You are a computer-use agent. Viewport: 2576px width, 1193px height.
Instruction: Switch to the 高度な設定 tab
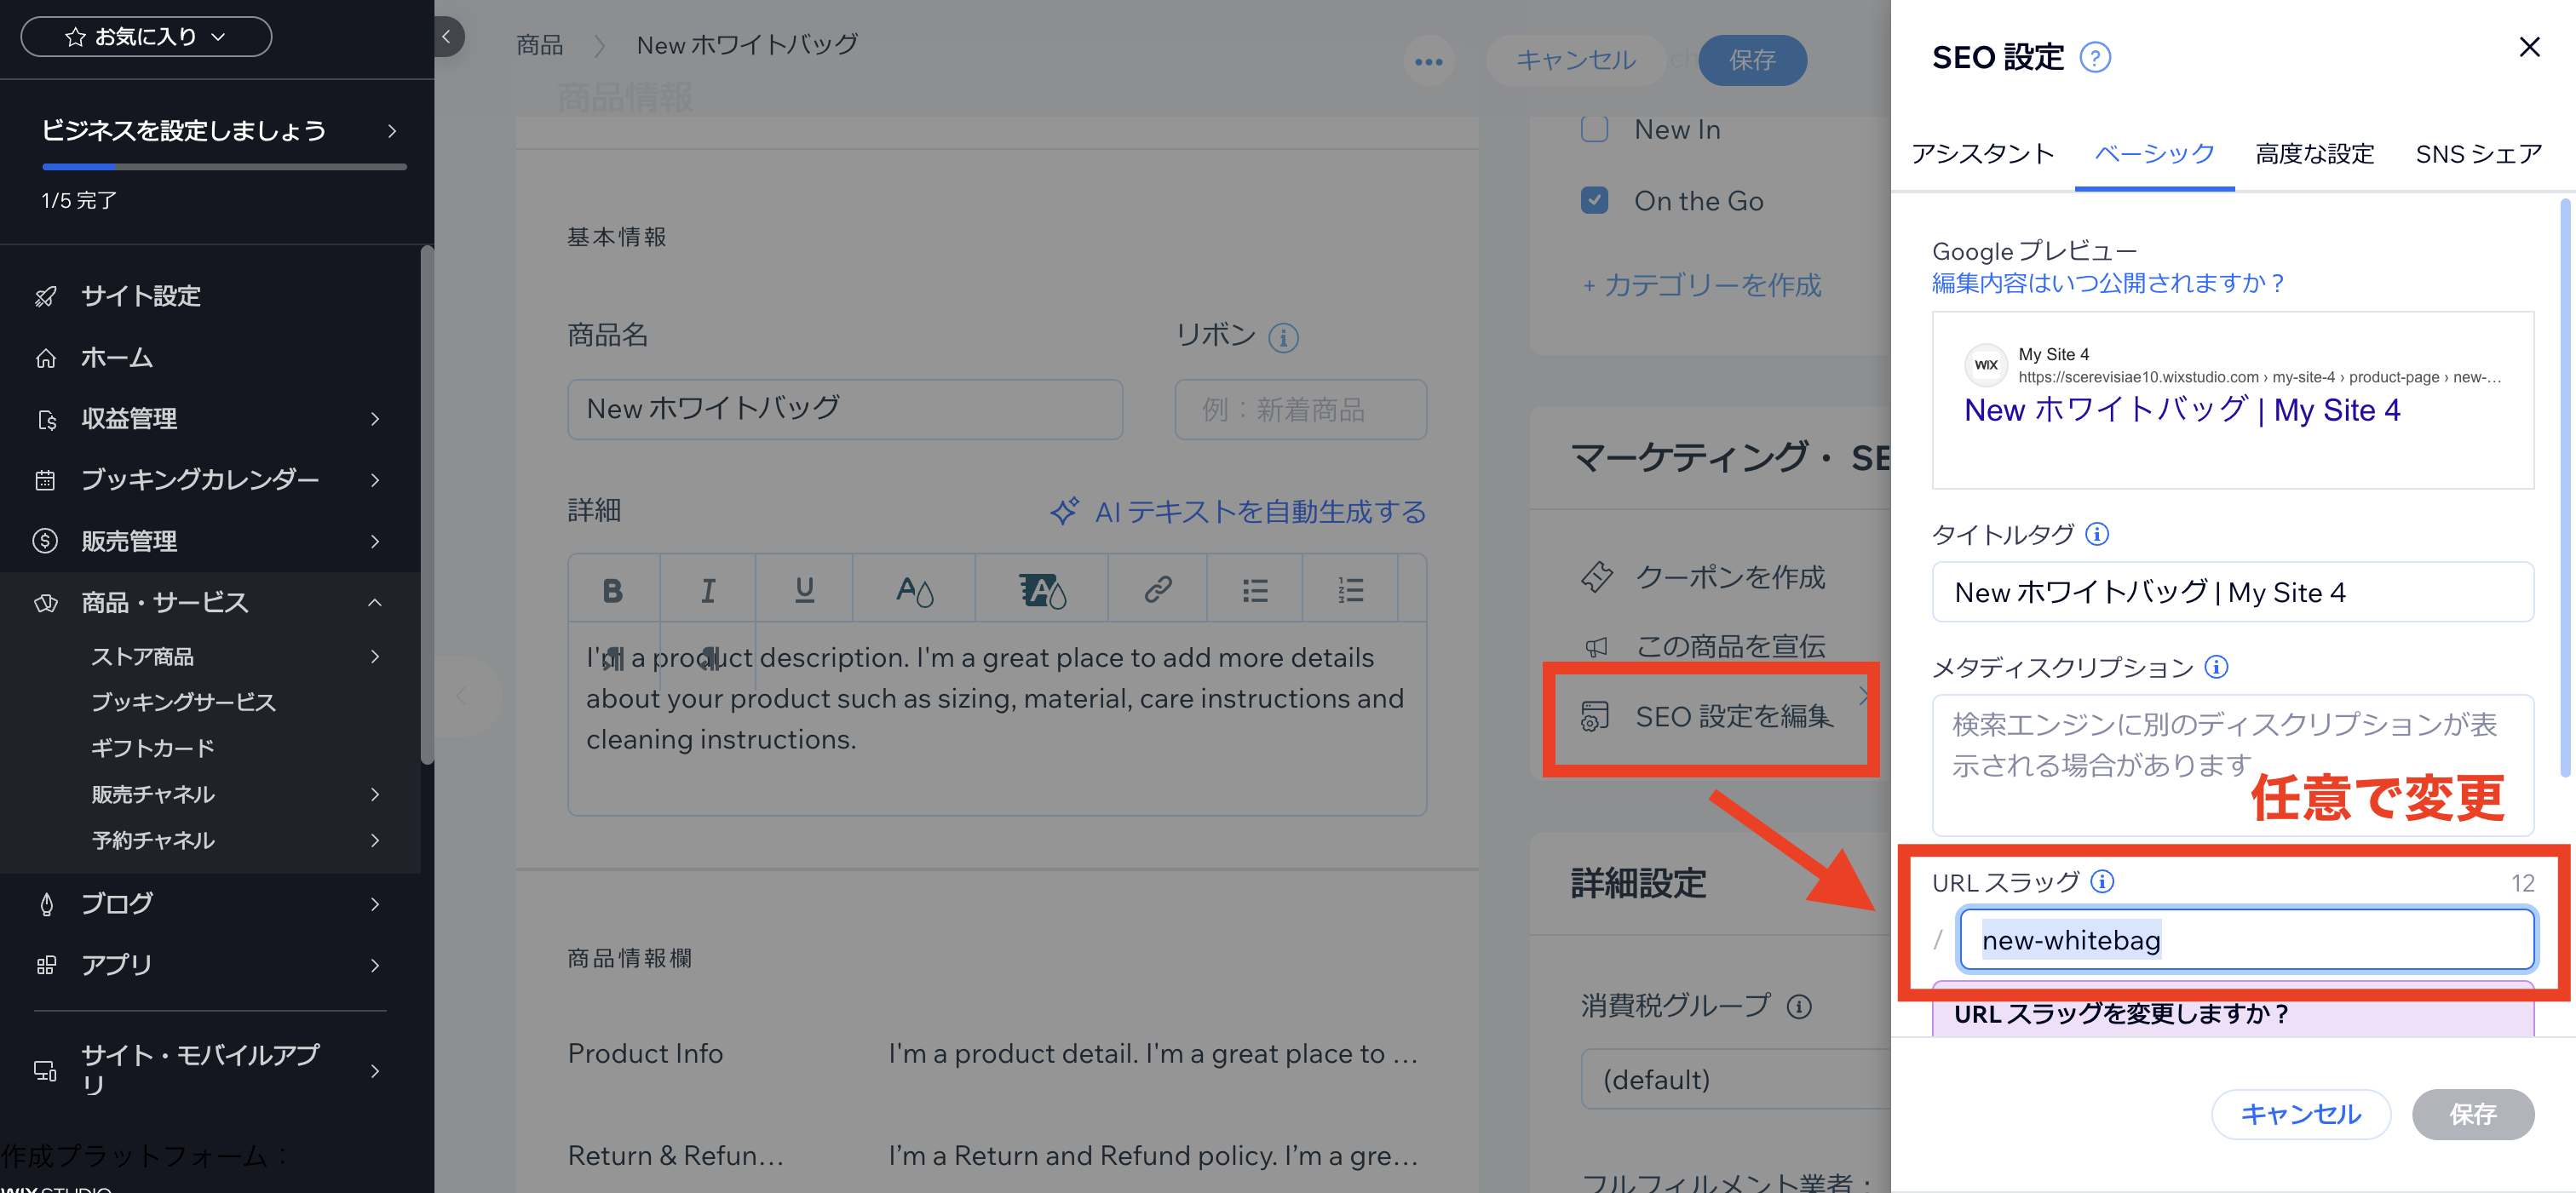coord(2314,154)
